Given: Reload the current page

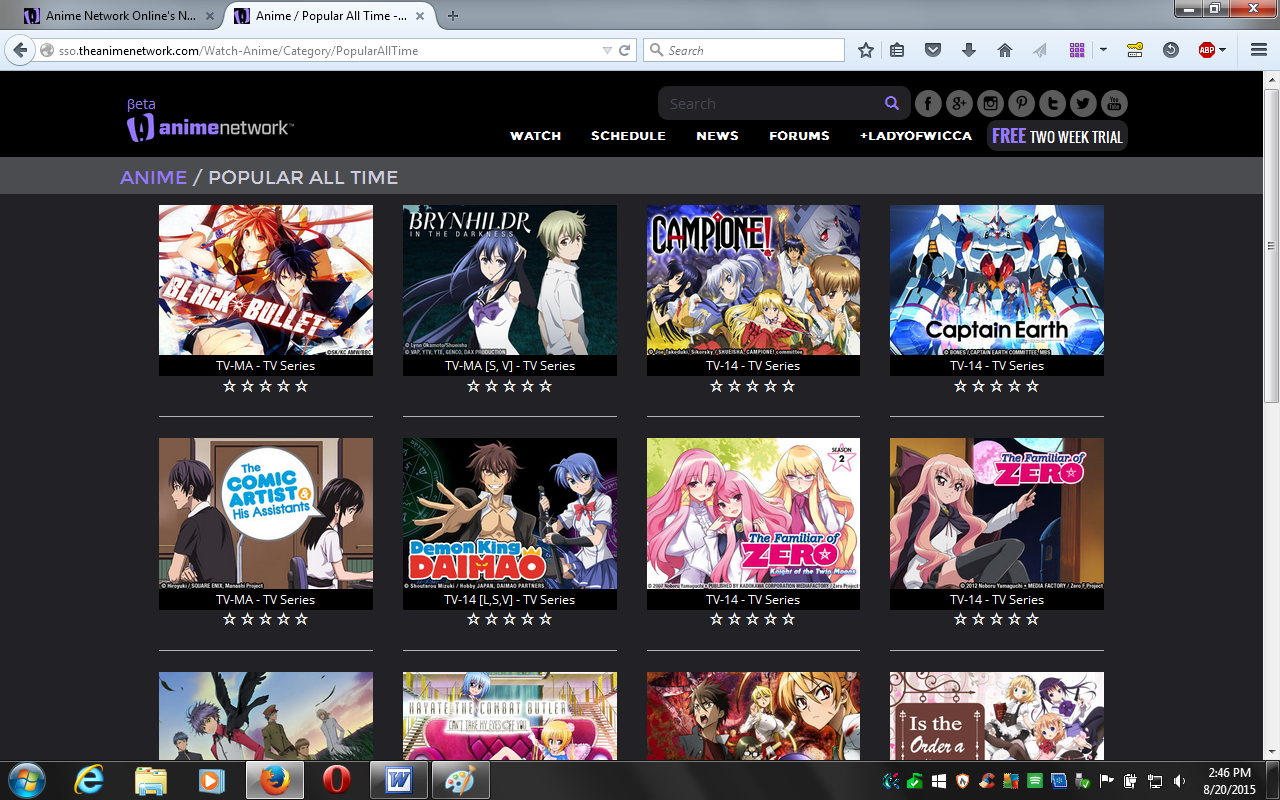Looking at the screenshot, I should pos(625,50).
